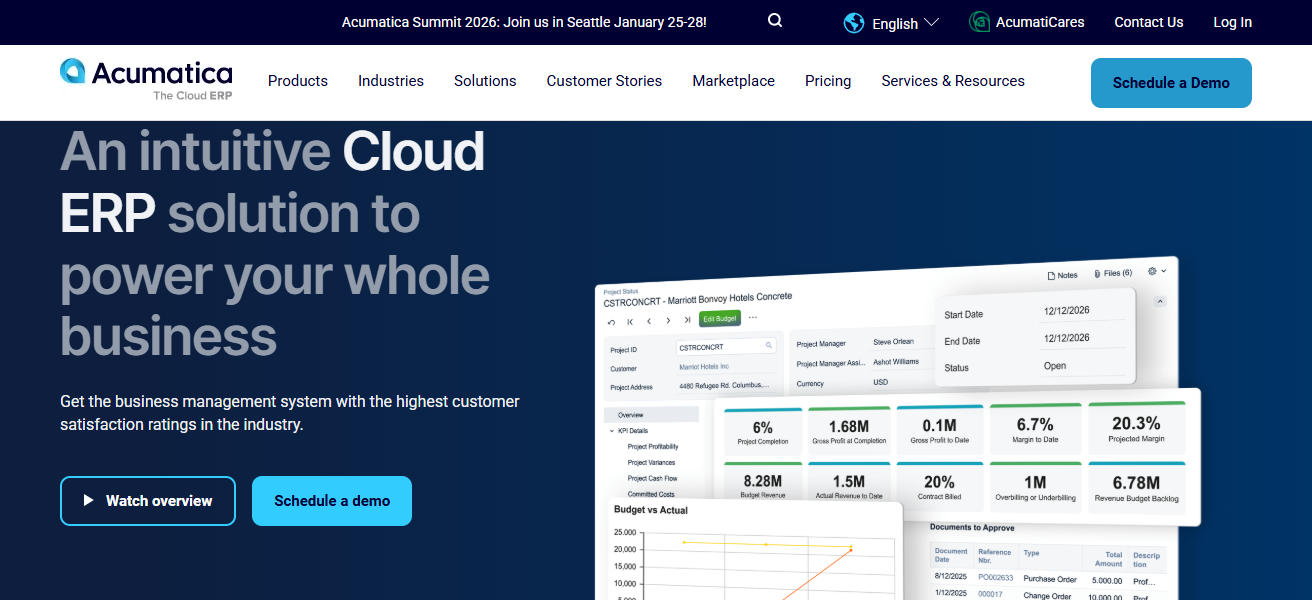
Task: Click the Files (6) paperclip icon
Action: pyautogui.click(x=1097, y=273)
